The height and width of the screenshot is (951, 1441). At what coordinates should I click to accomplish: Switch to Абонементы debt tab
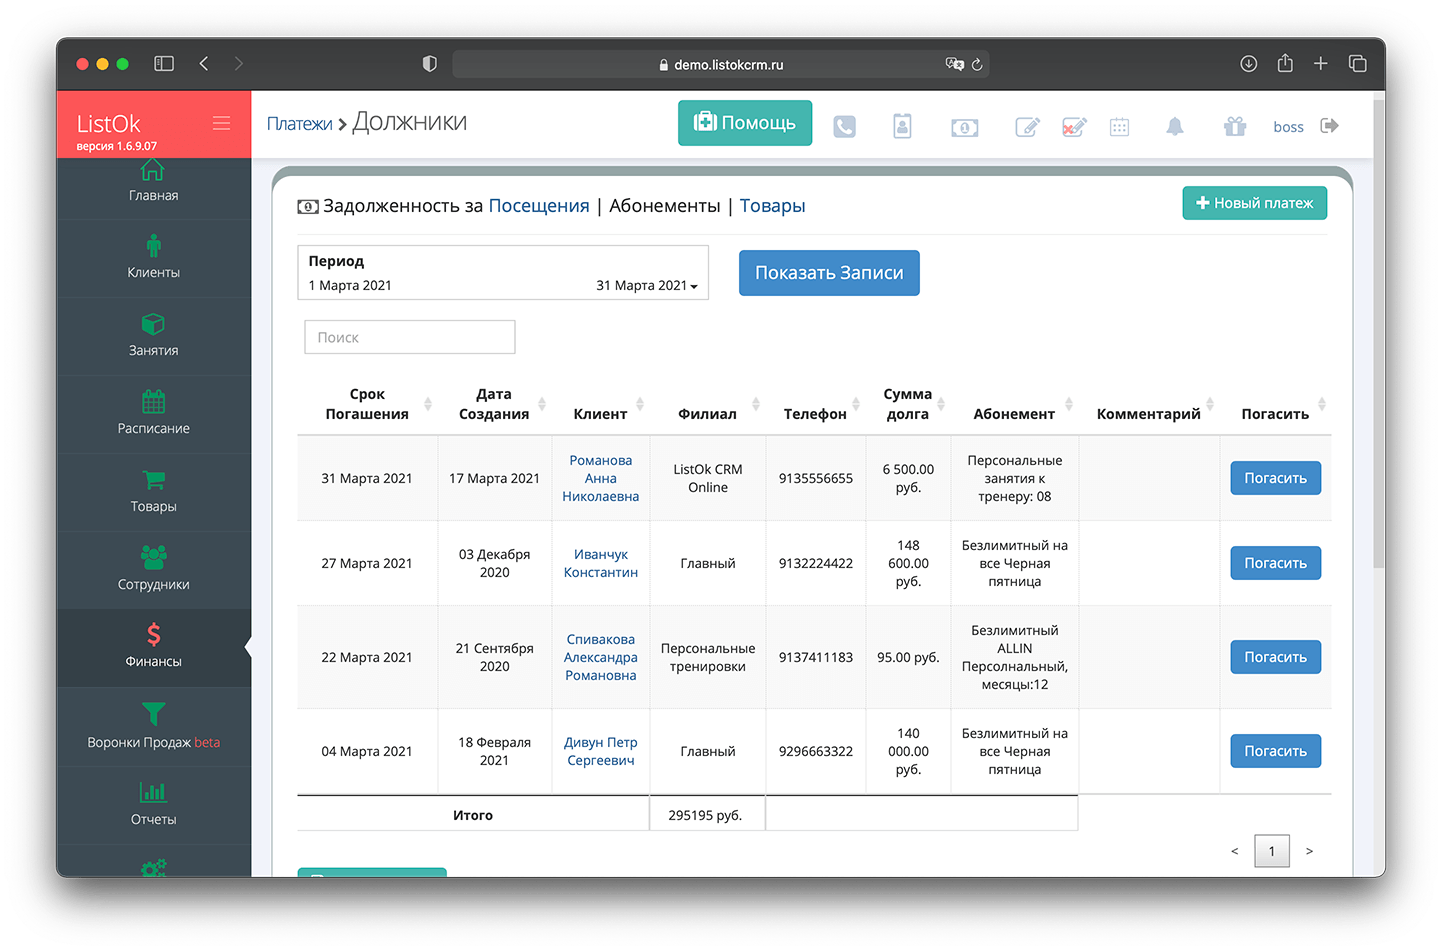pyautogui.click(x=664, y=206)
